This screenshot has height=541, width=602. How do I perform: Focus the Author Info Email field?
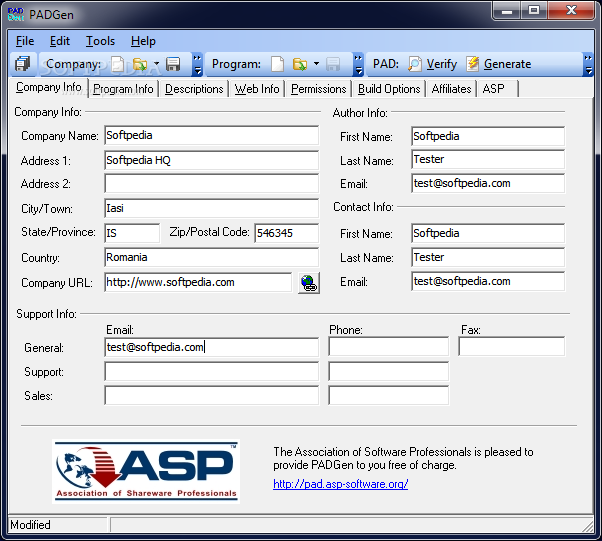click(488, 183)
